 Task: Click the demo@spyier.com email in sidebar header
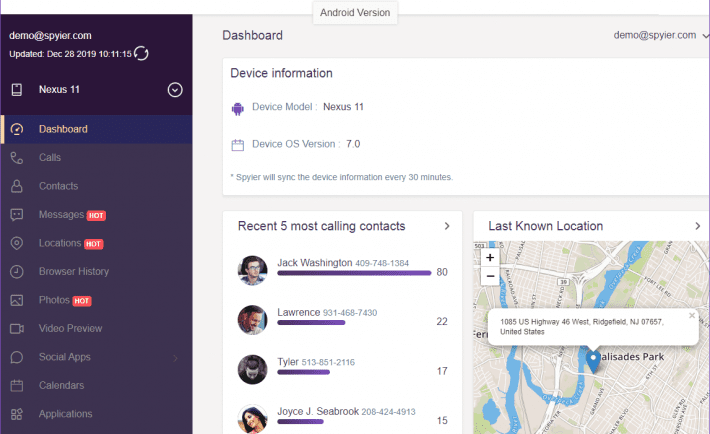[x=50, y=35]
